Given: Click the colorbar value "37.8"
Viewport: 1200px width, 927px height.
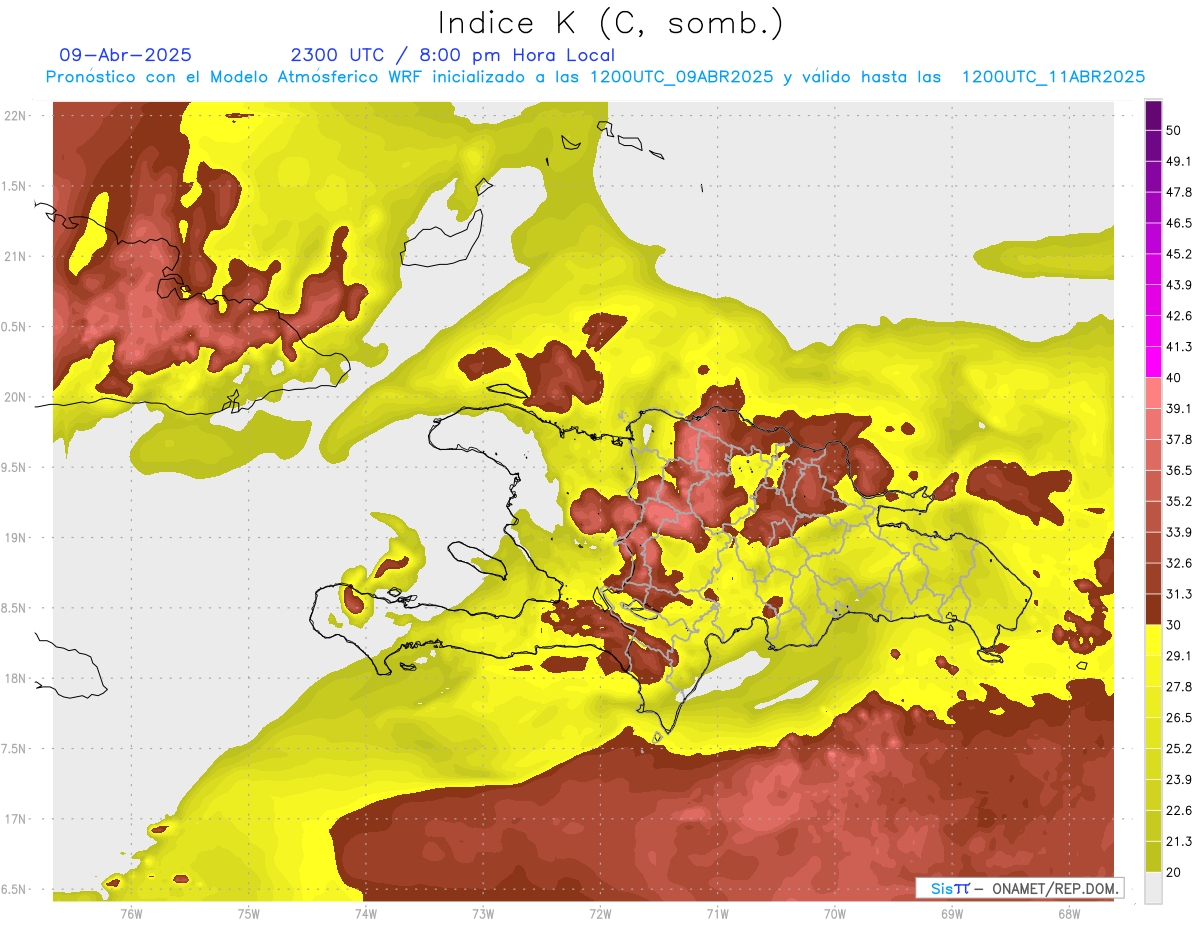Looking at the screenshot, I should coord(1179,439).
